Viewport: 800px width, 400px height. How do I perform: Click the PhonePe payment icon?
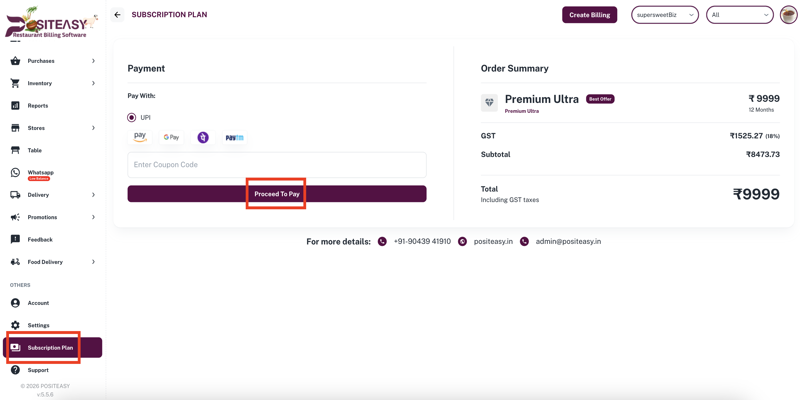pos(203,137)
